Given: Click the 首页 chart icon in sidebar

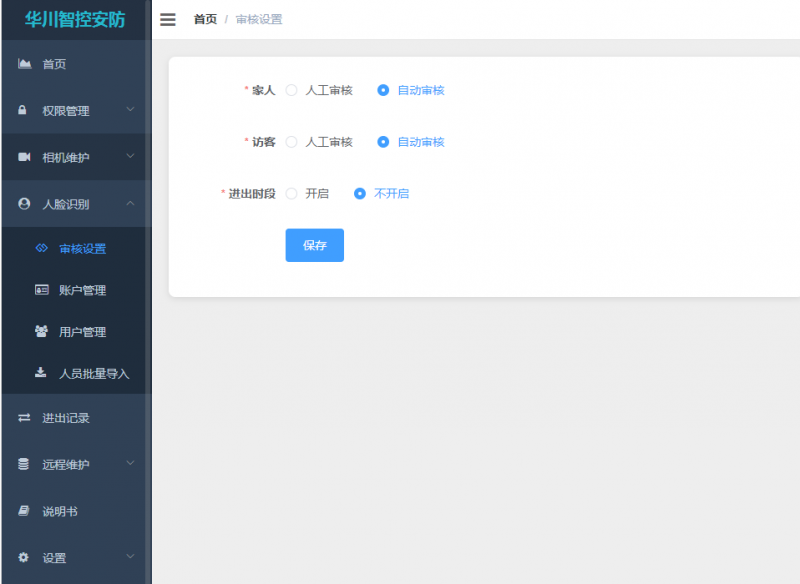Looking at the screenshot, I should 24,64.
